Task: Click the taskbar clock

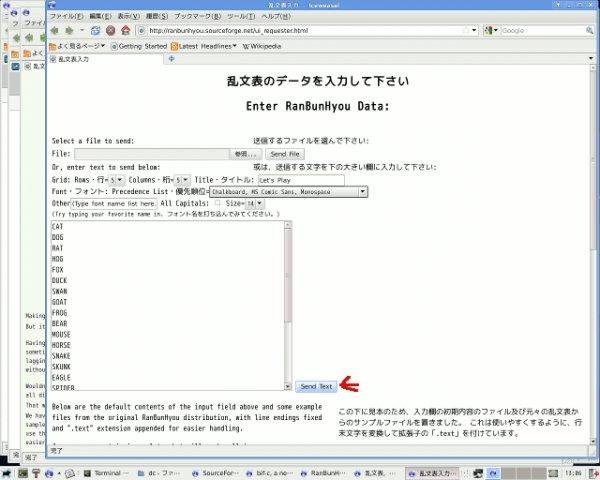Action: click(572, 473)
